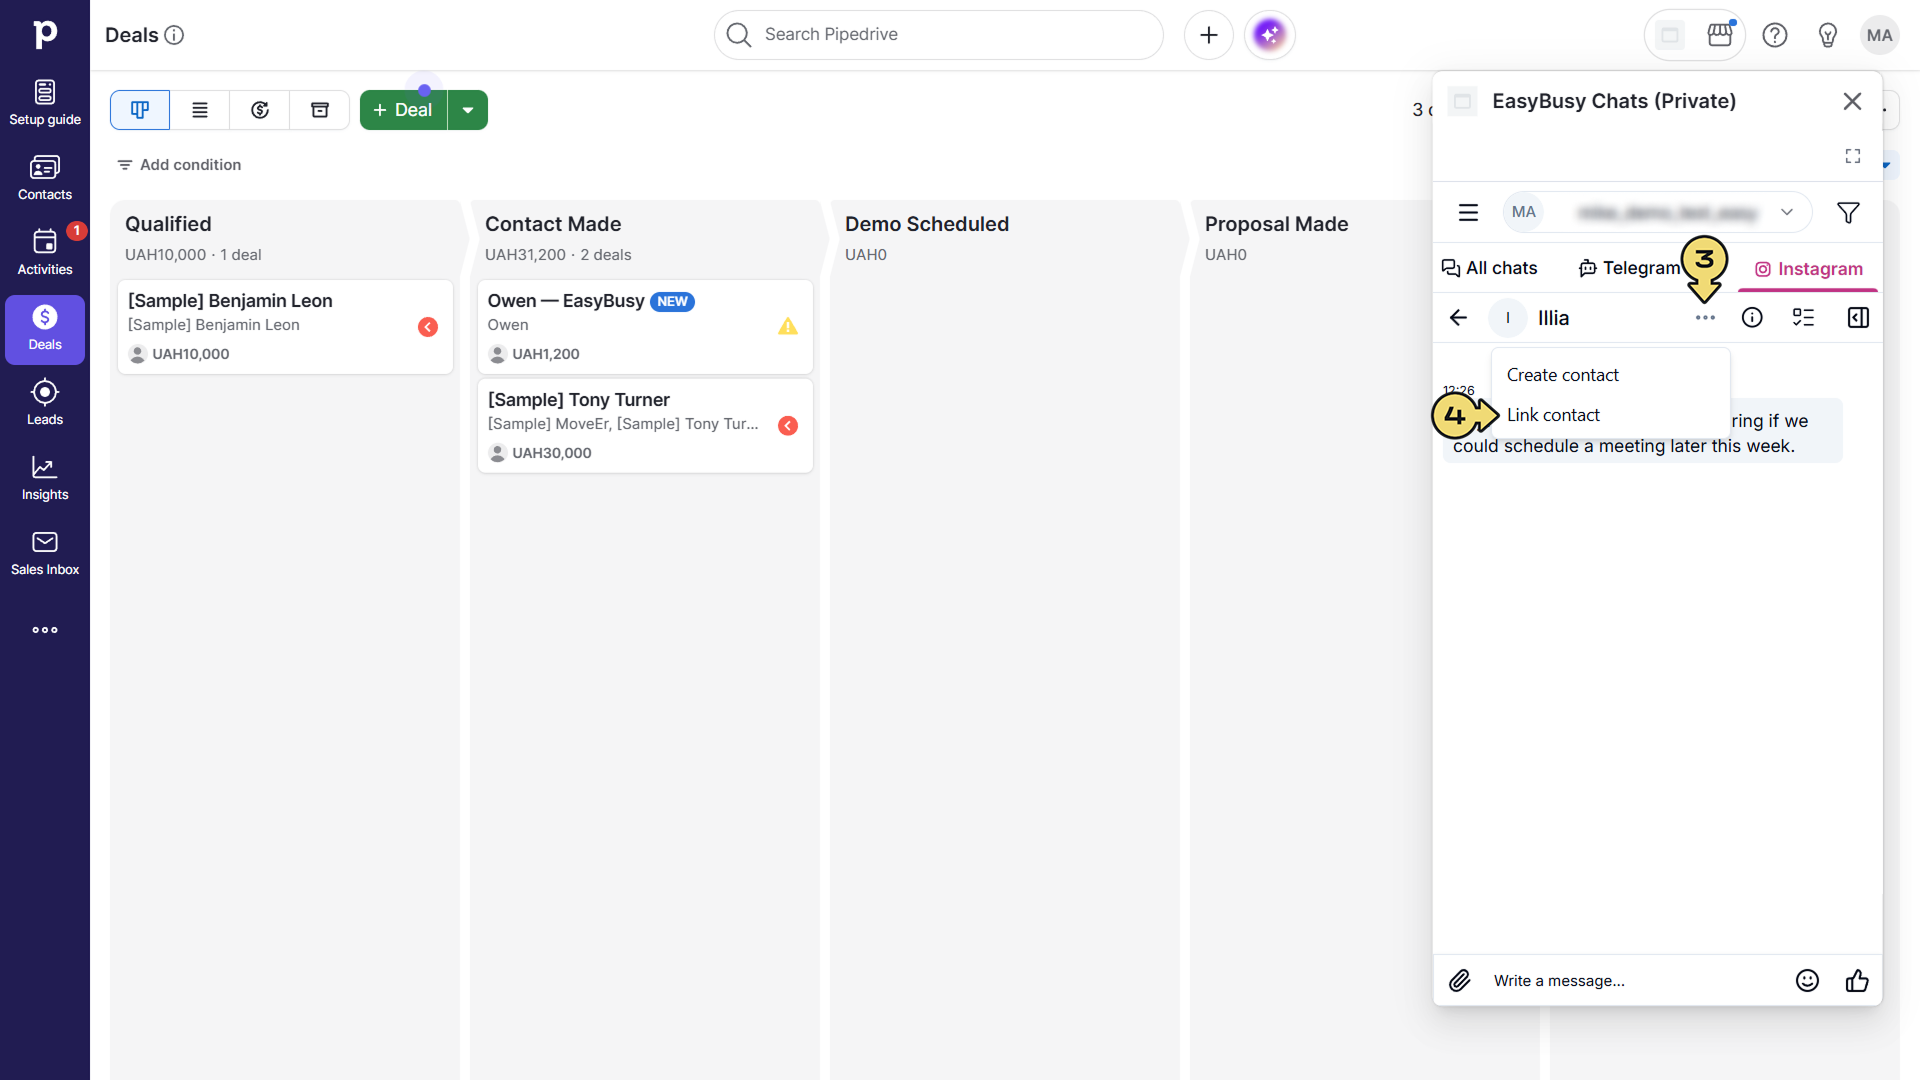This screenshot has height=1080, width=1920.
Task: Switch to Instagram tab
Action: (x=1809, y=269)
